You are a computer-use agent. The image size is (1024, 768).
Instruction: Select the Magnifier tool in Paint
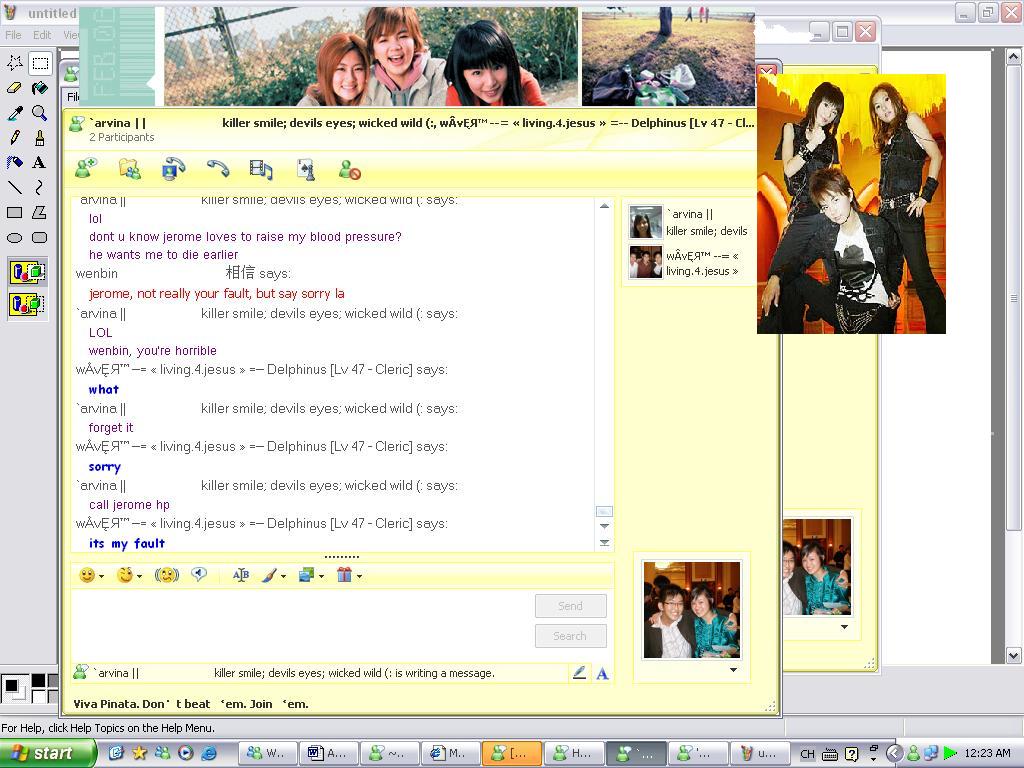point(40,112)
